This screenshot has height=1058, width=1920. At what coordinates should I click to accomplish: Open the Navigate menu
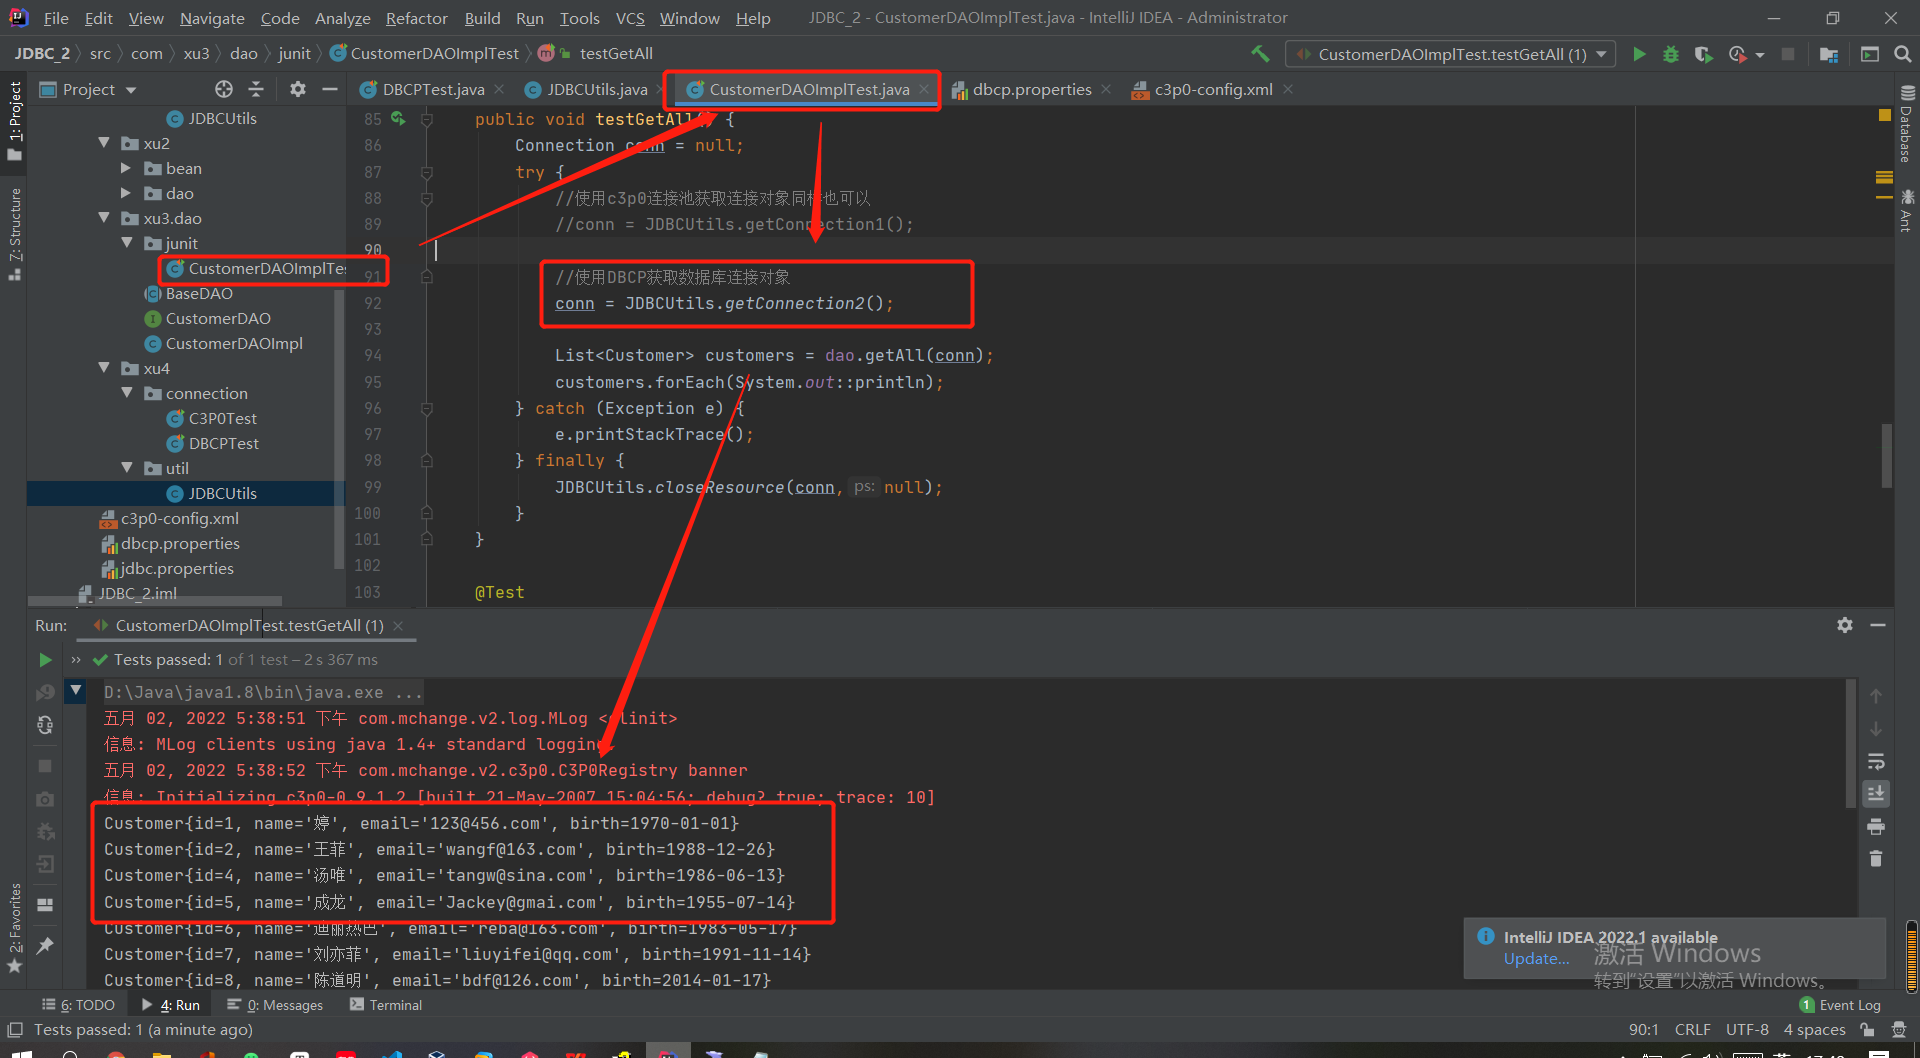pyautogui.click(x=212, y=18)
